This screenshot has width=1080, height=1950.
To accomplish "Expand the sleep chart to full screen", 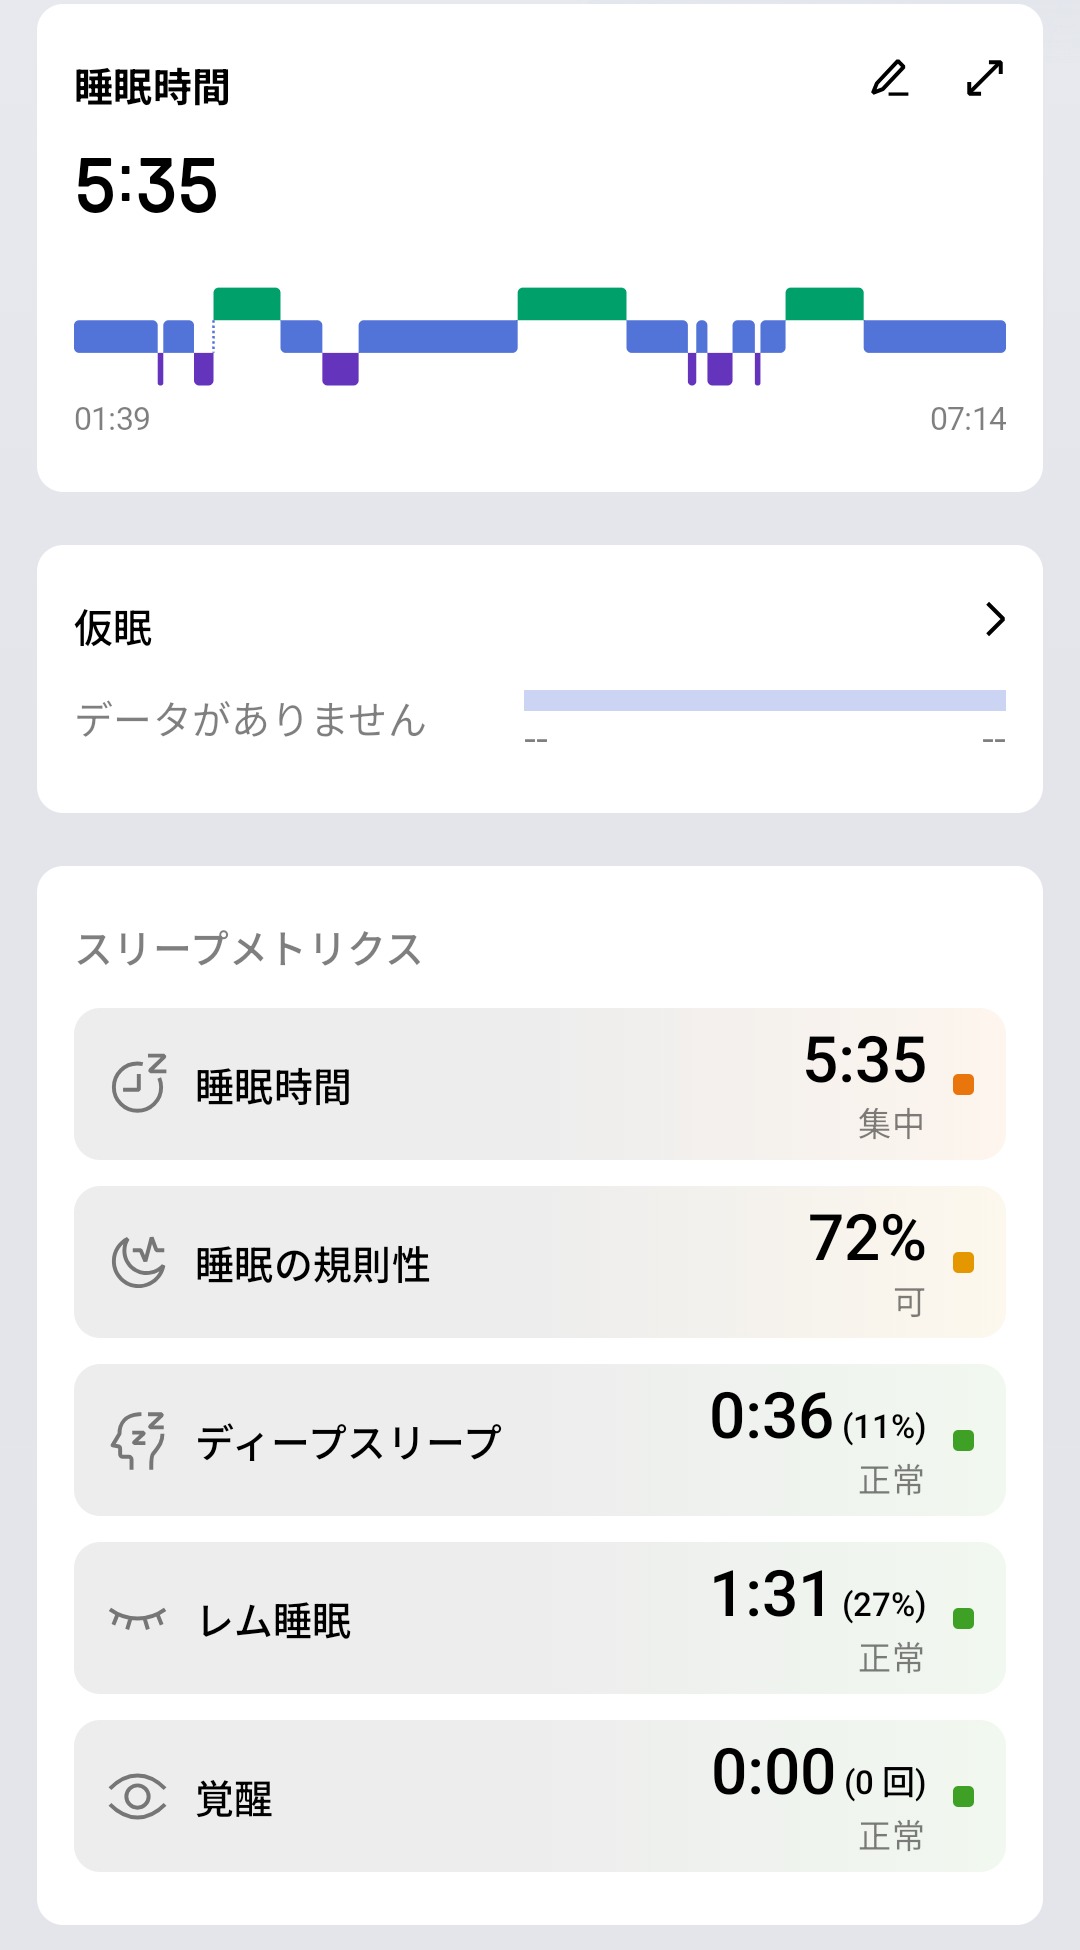I will [x=985, y=78].
